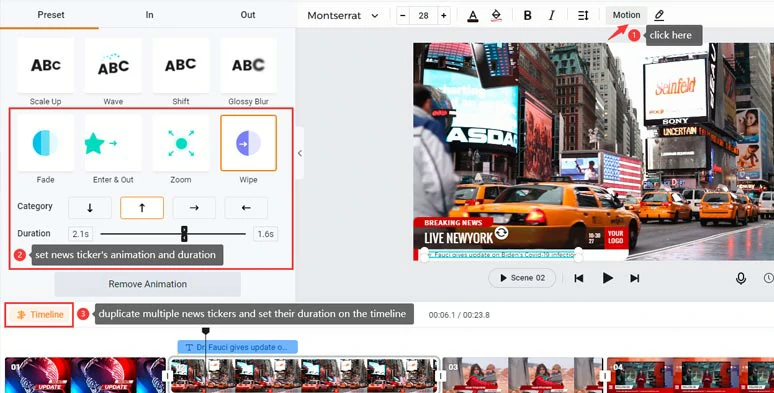Screen dimensions: 774x393
Task: Open the Montserrat font dropdown
Action: [343, 16]
